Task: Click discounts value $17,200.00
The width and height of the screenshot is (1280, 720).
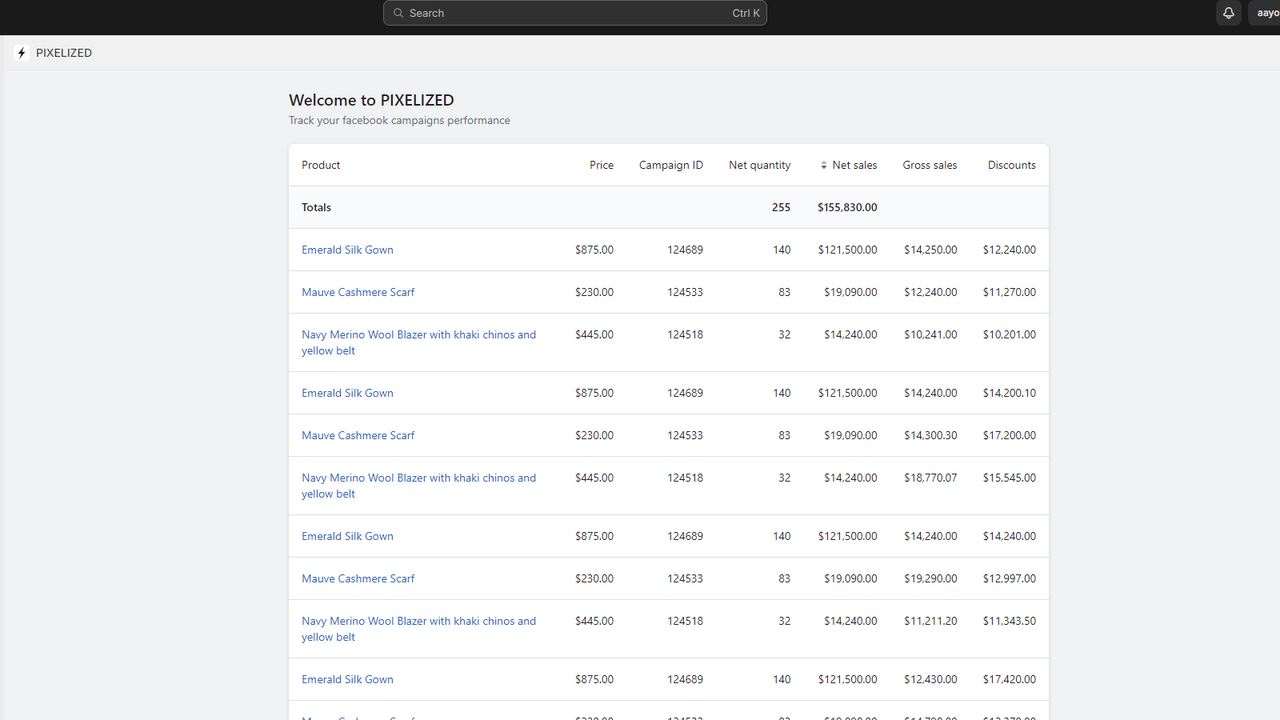Action: point(1009,435)
